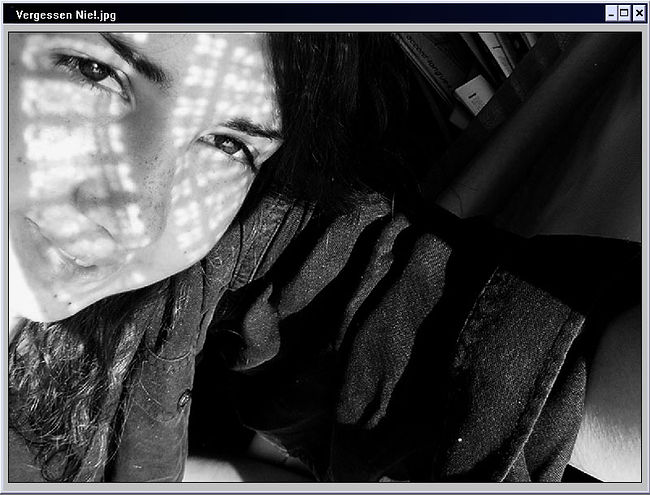Viewport: 650px width, 495px height.
Task: Click the empty title bar area right of filename
Action: point(350,13)
